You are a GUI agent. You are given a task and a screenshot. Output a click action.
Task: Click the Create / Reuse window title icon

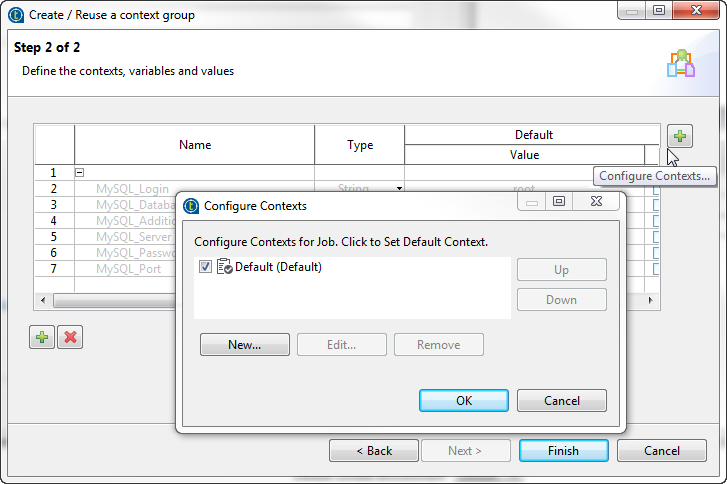pyautogui.click(x=15, y=15)
